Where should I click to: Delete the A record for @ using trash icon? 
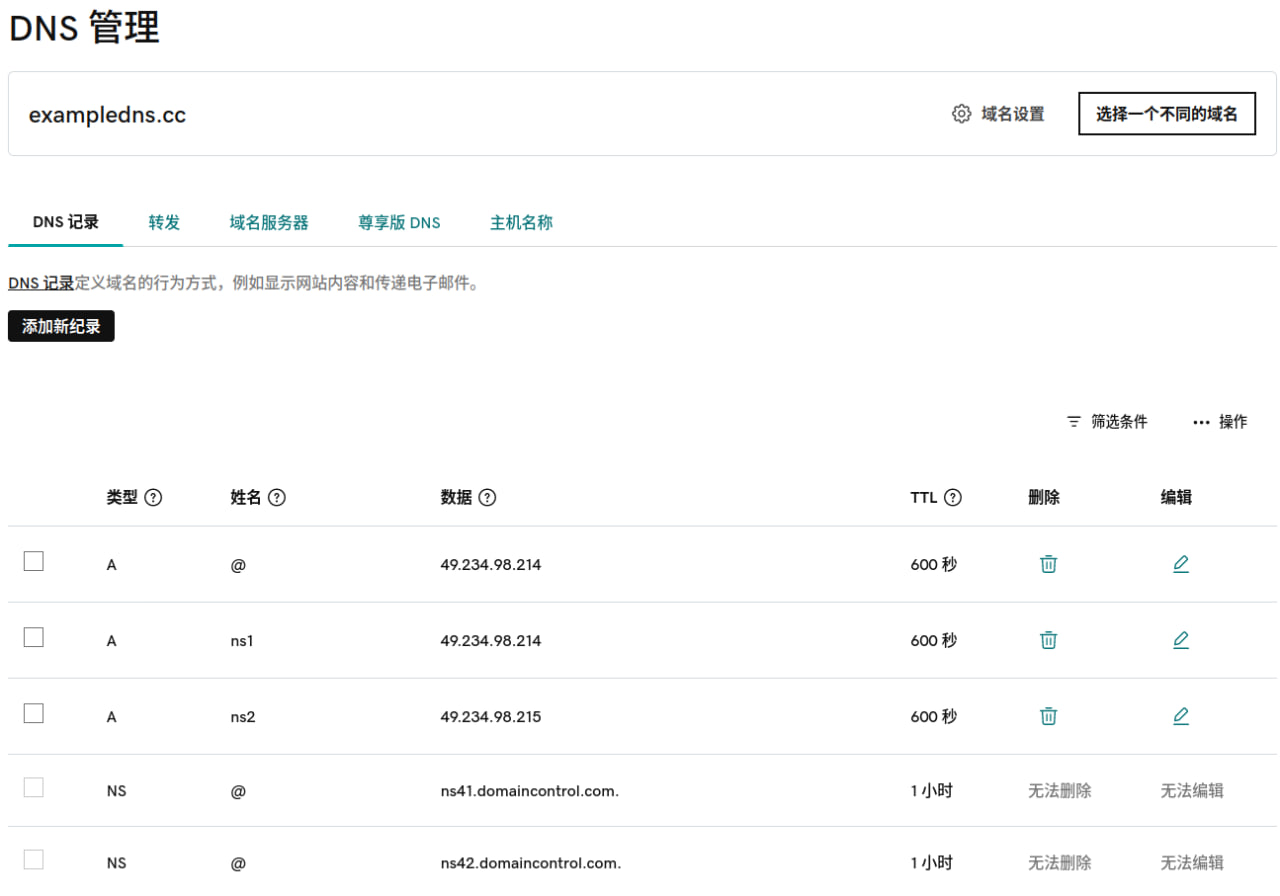[x=1047, y=563]
